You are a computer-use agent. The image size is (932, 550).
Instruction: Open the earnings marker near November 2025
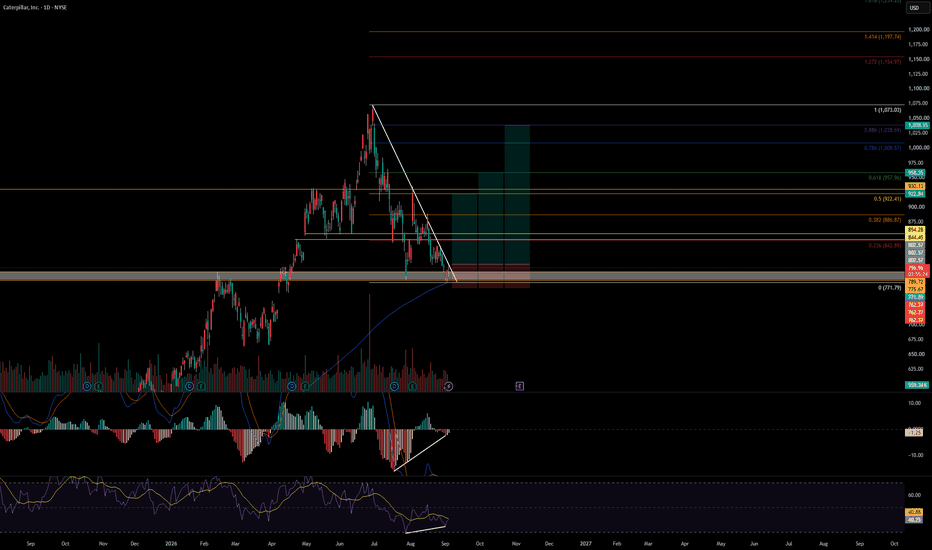point(98,386)
